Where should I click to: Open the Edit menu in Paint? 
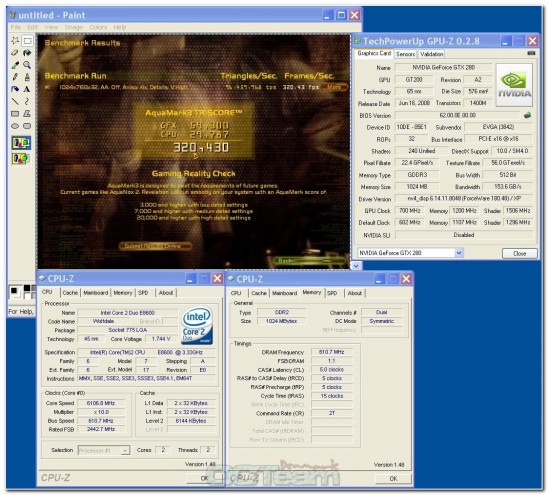[x=33, y=27]
